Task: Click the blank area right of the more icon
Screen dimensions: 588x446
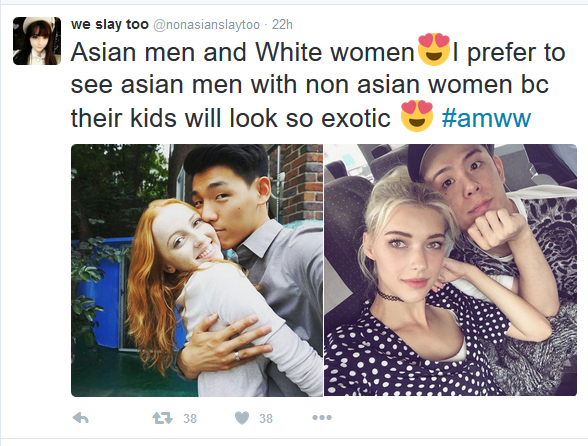Action: [x=450, y=417]
